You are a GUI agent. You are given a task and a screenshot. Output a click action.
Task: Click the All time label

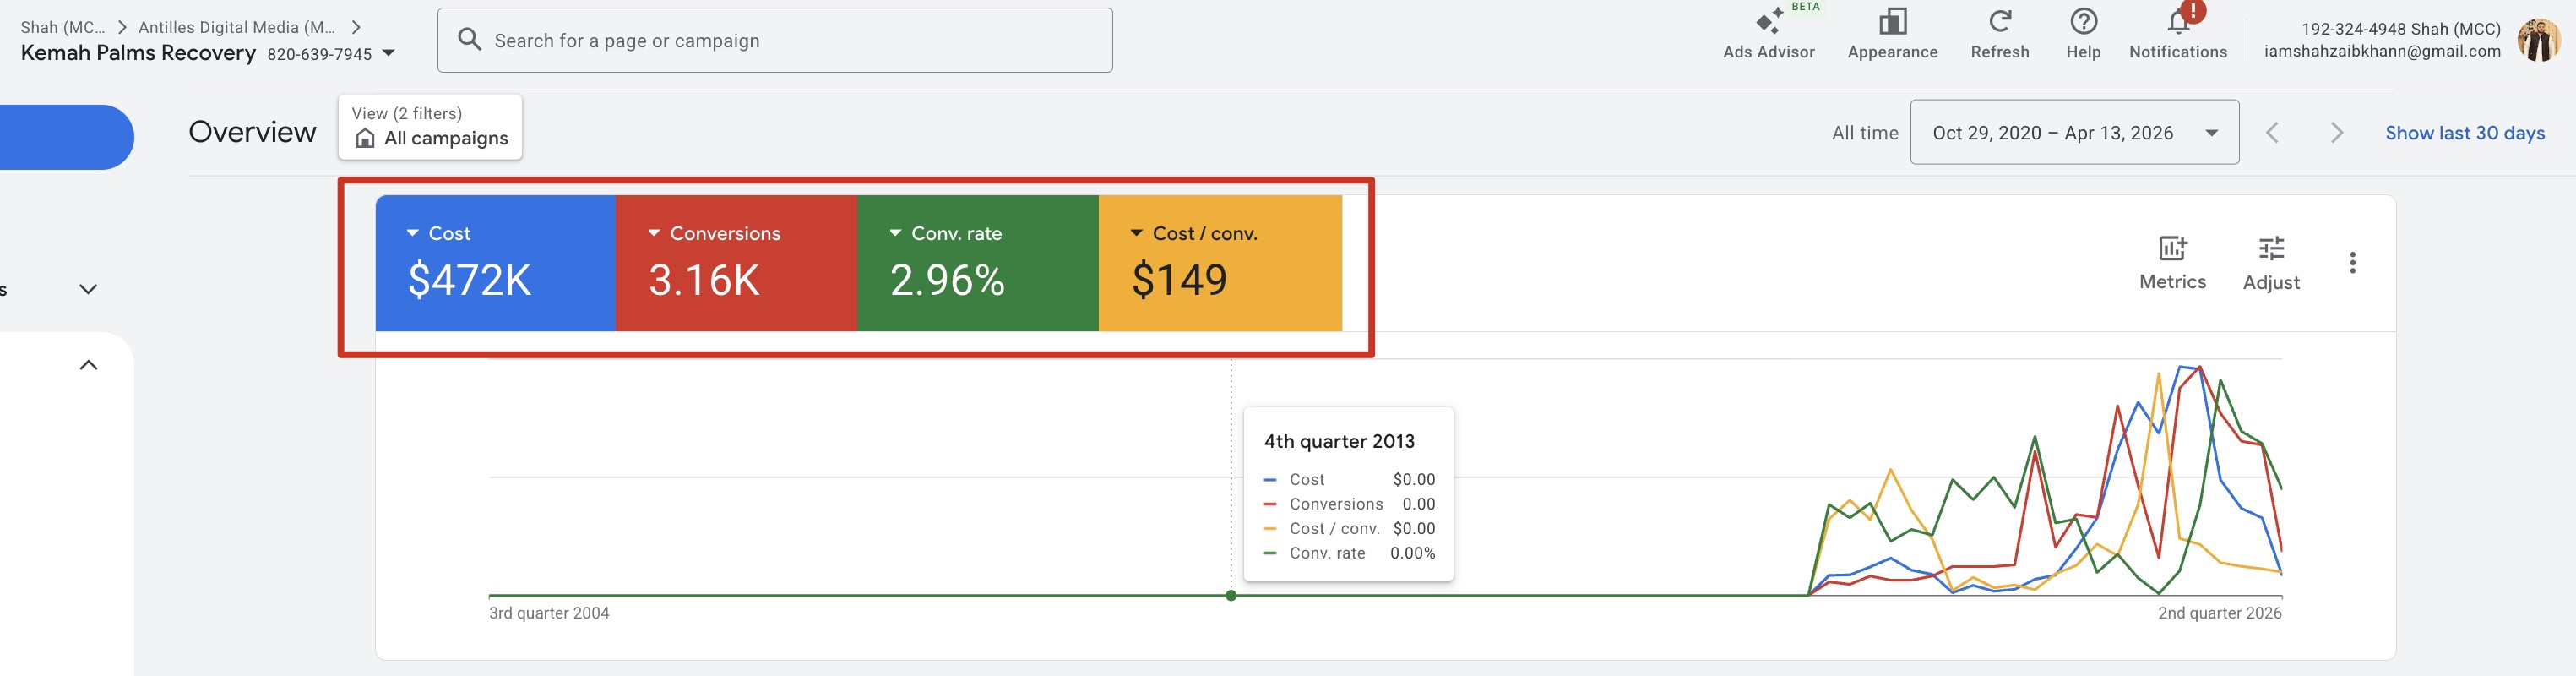tap(1865, 133)
